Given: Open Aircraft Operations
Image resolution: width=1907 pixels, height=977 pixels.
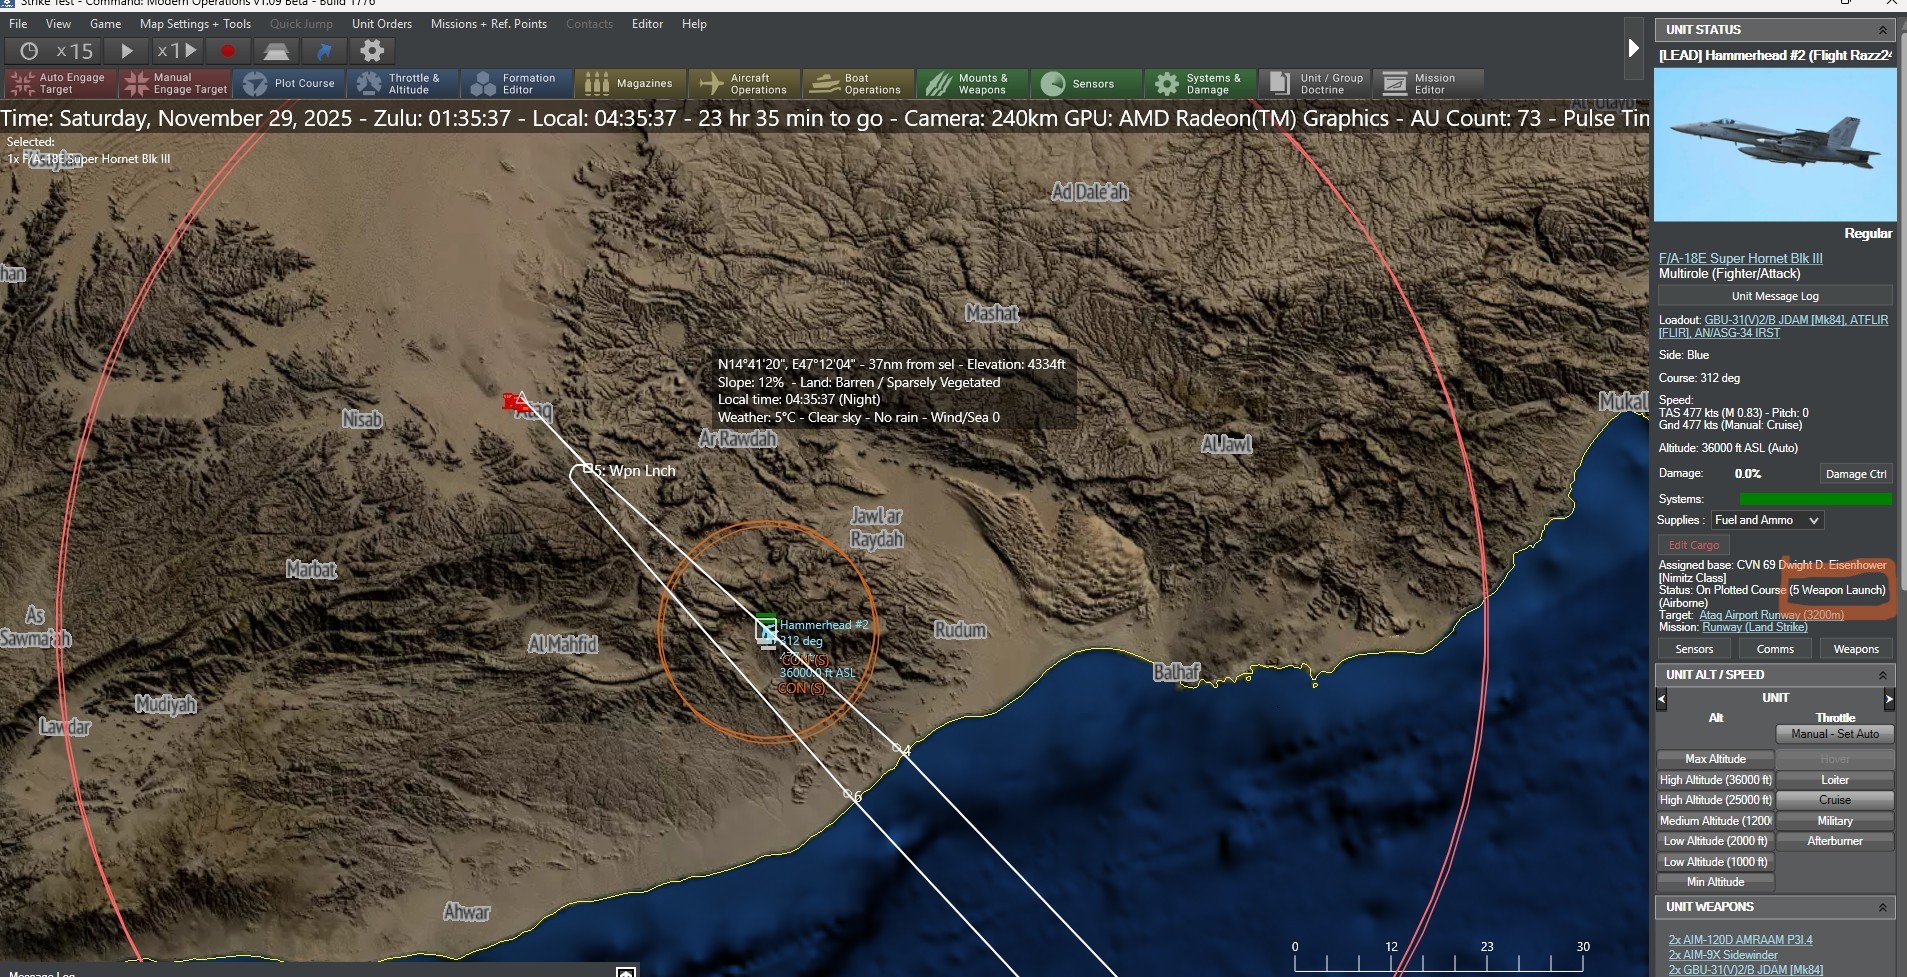Looking at the screenshot, I should tap(745, 84).
